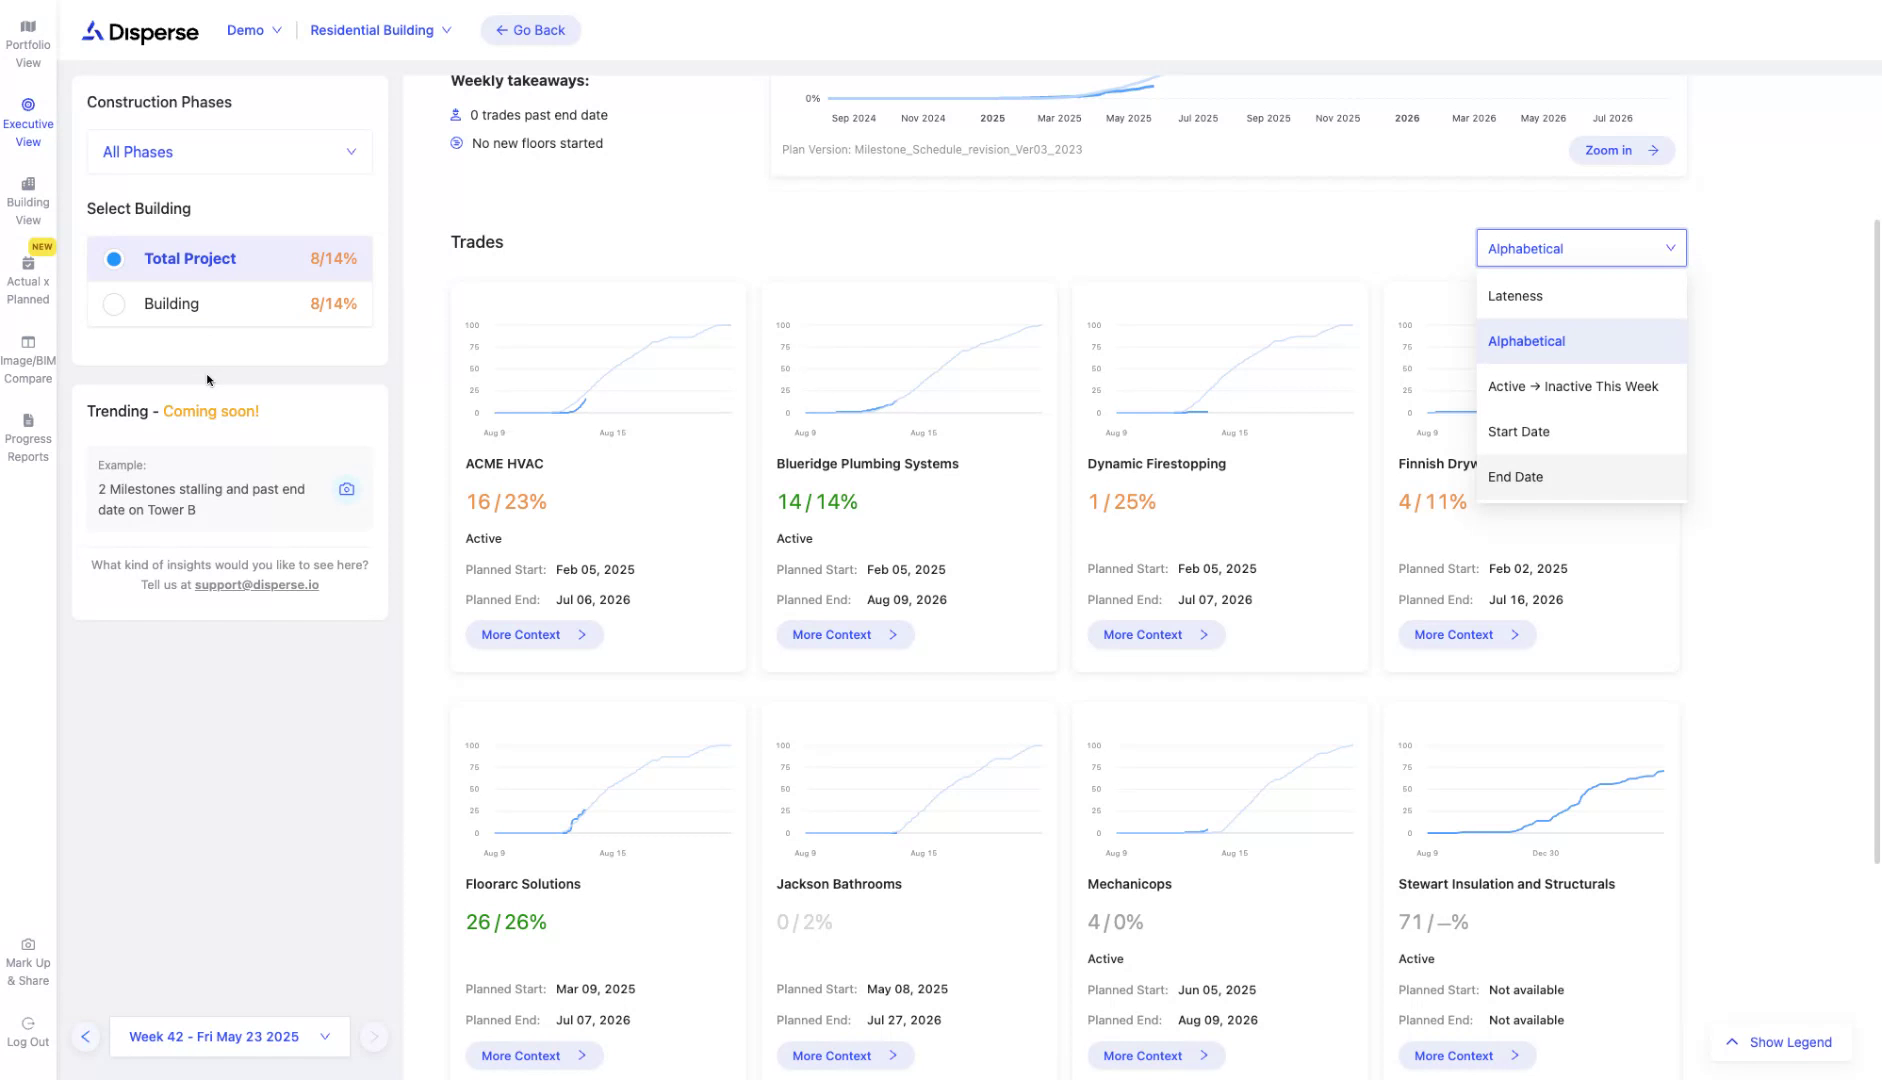Click the page vertical scrollbar

pos(1876,540)
